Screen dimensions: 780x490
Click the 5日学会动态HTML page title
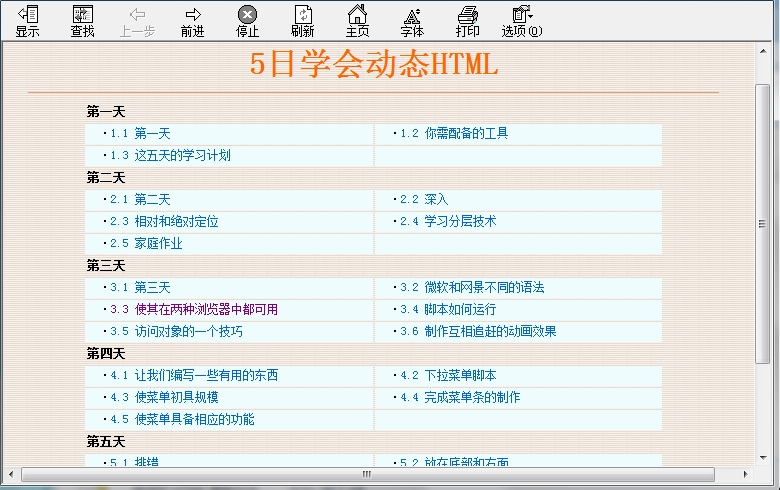click(374, 64)
